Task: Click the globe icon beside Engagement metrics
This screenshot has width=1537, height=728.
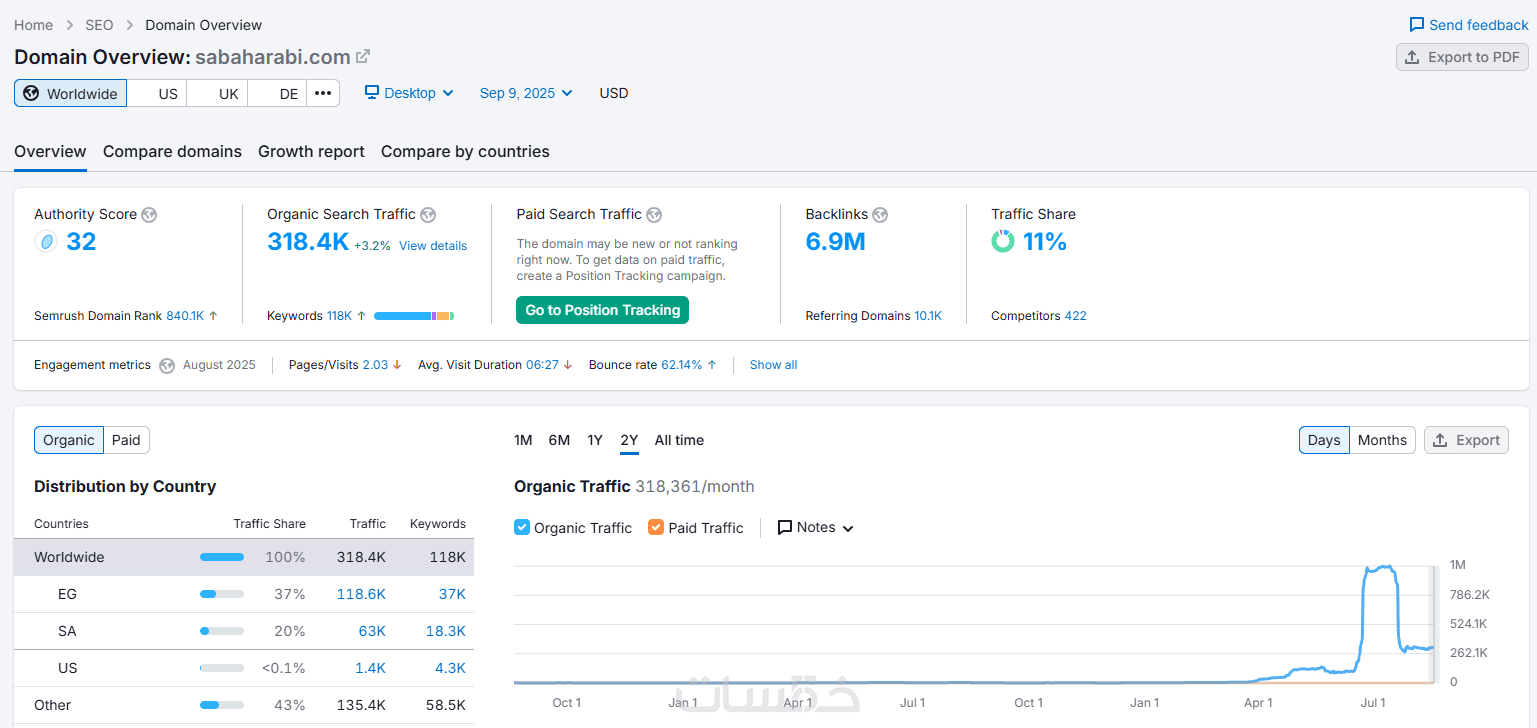Action: click(x=167, y=365)
